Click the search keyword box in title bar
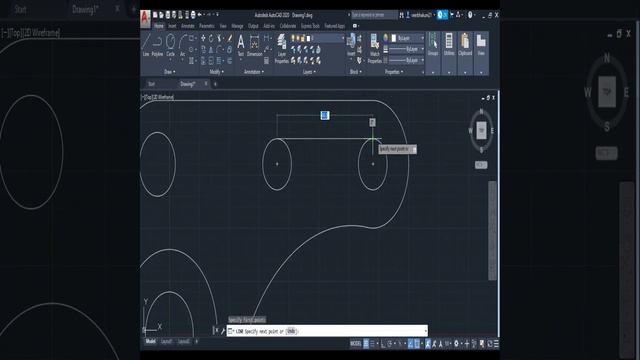The width and height of the screenshot is (640, 360). pyautogui.click(x=374, y=15)
